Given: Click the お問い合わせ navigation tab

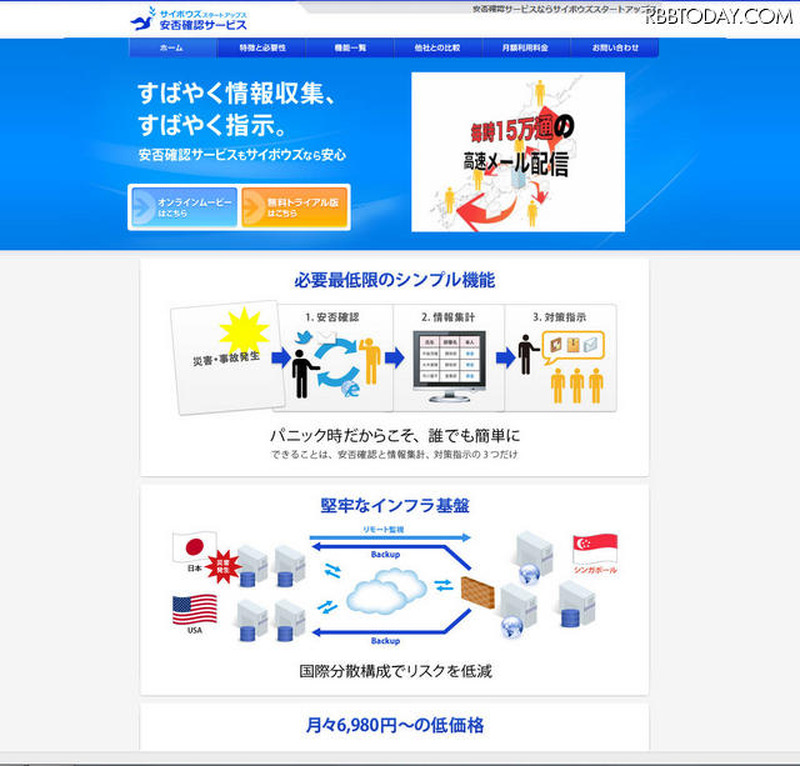Looking at the screenshot, I should (x=614, y=48).
